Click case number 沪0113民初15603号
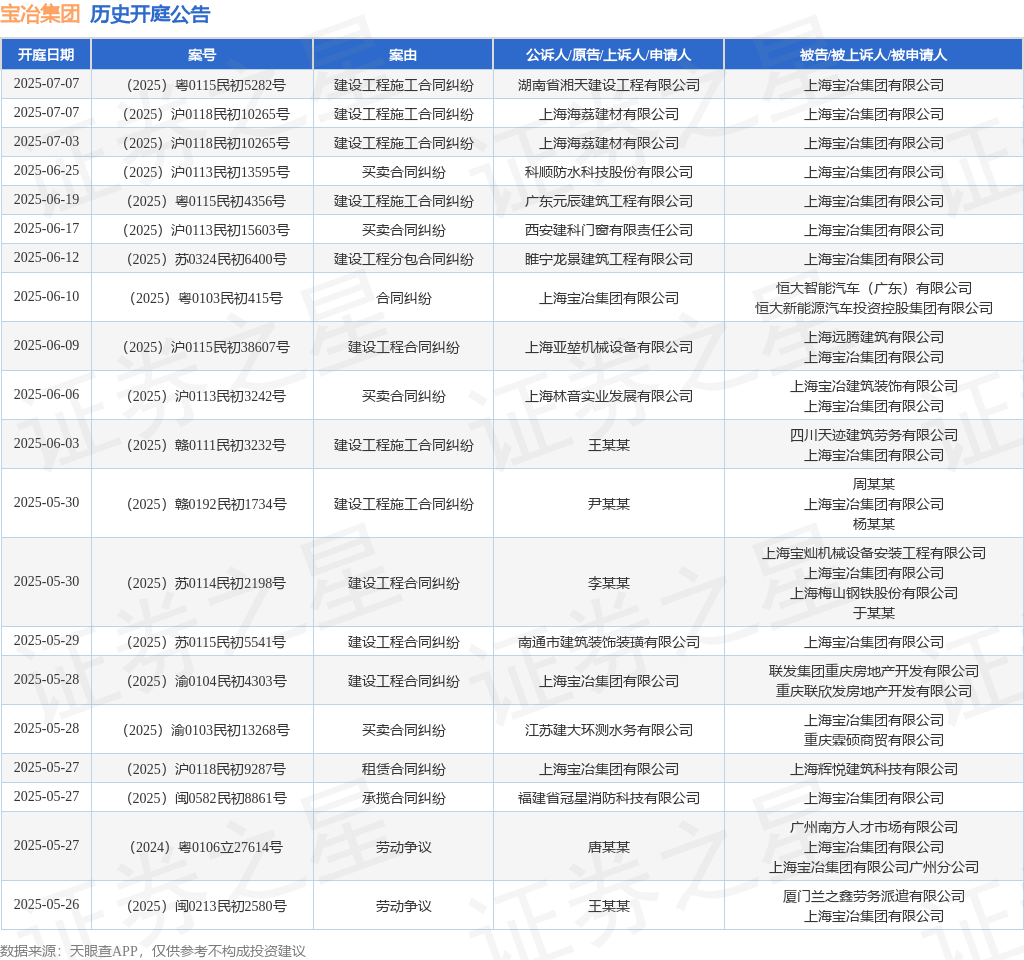This screenshot has width=1024, height=960. pos(206,231)
